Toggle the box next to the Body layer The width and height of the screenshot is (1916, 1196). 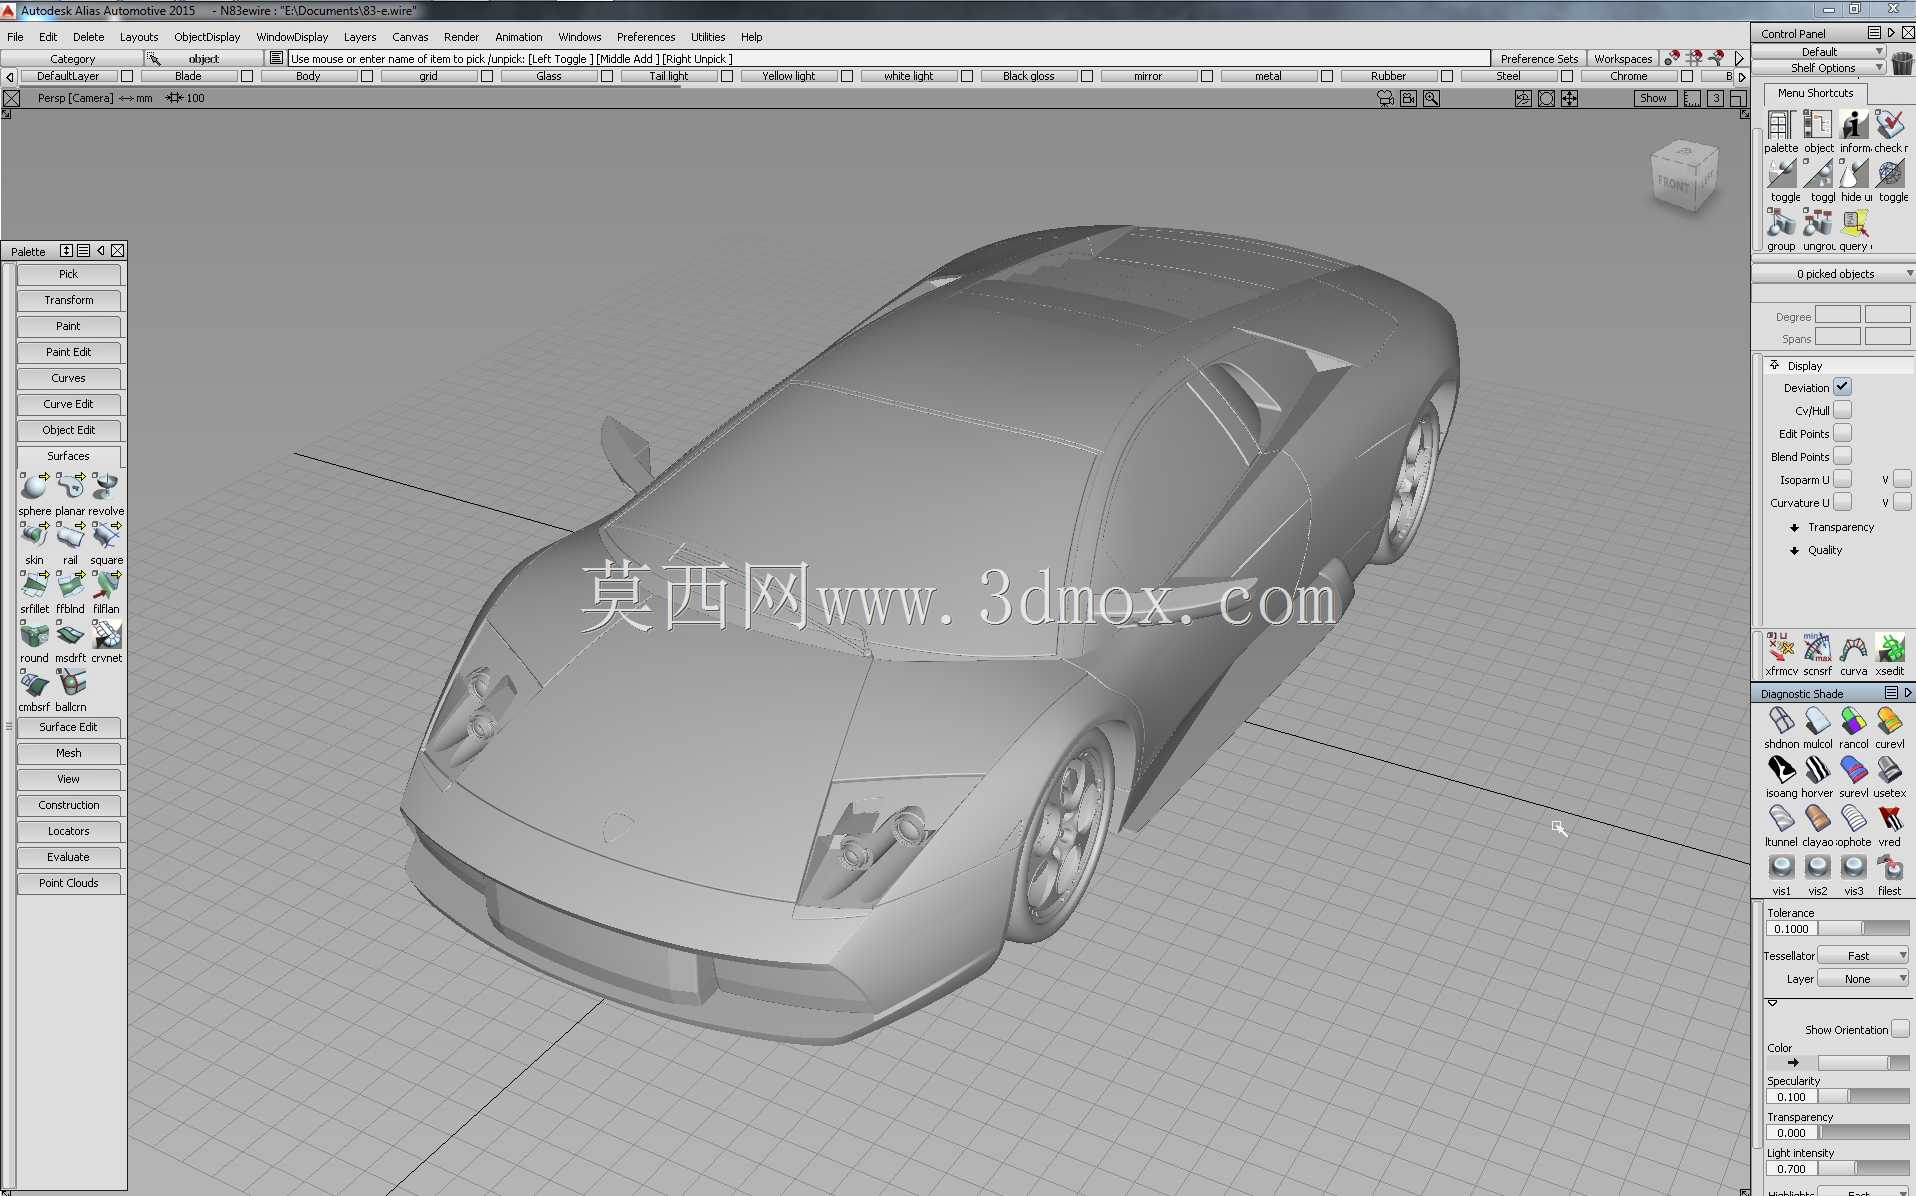pos(367,76)
